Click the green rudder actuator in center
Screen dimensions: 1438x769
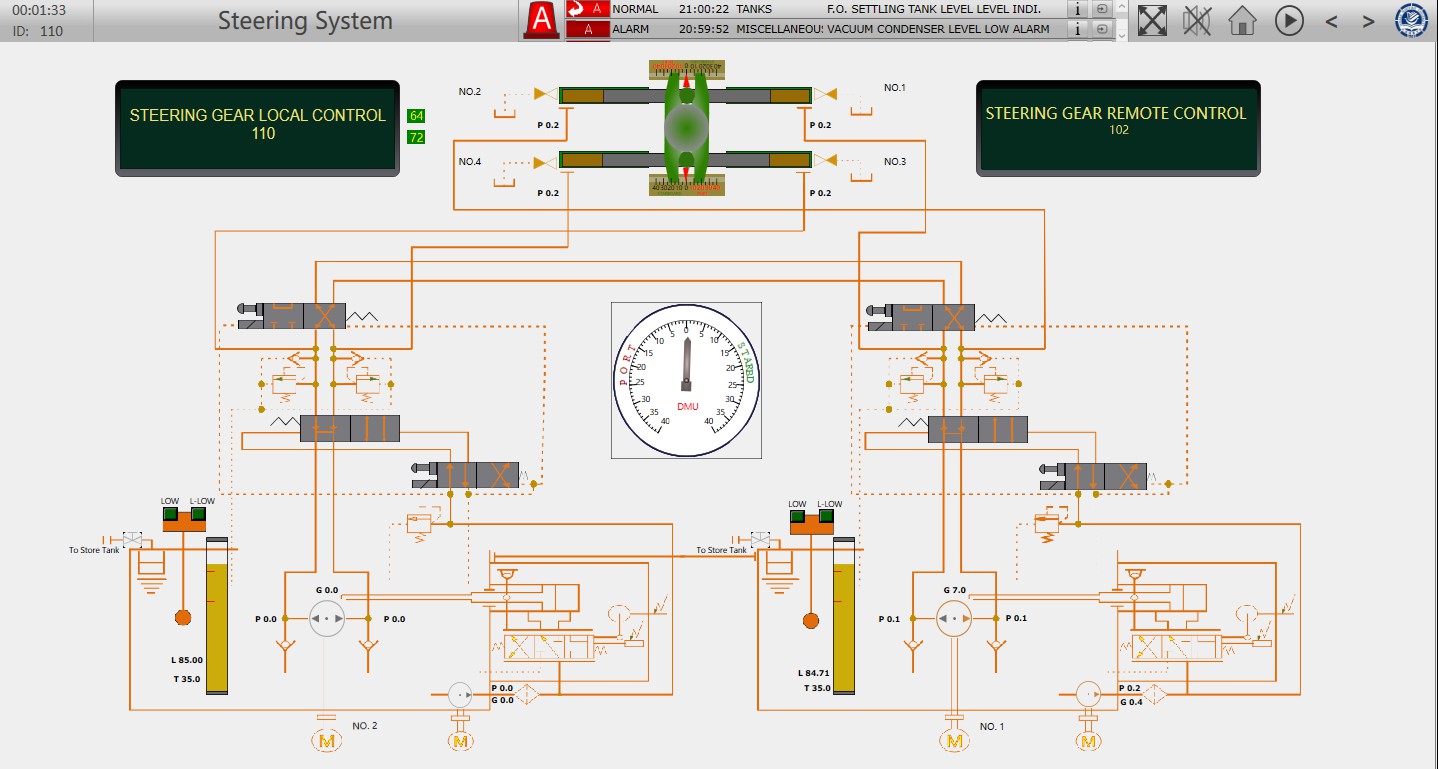click(x=686, y=127)
